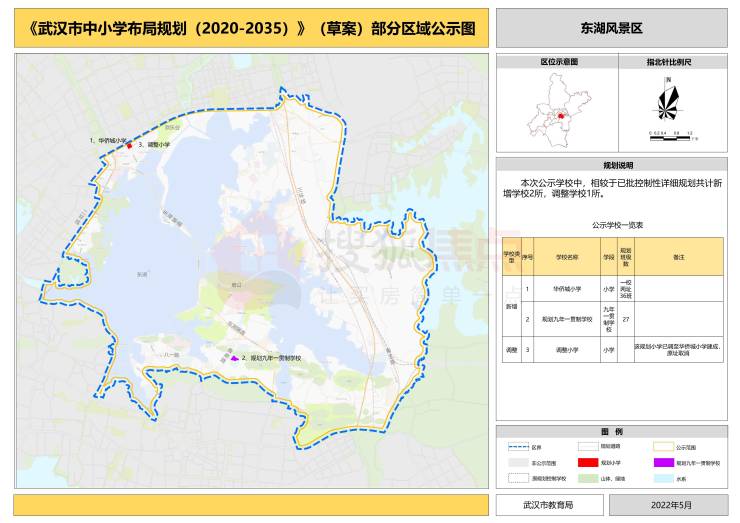Click the map label 3、调整小学
The height and width of the screenshot is (523, 740).
click(154, 145)
